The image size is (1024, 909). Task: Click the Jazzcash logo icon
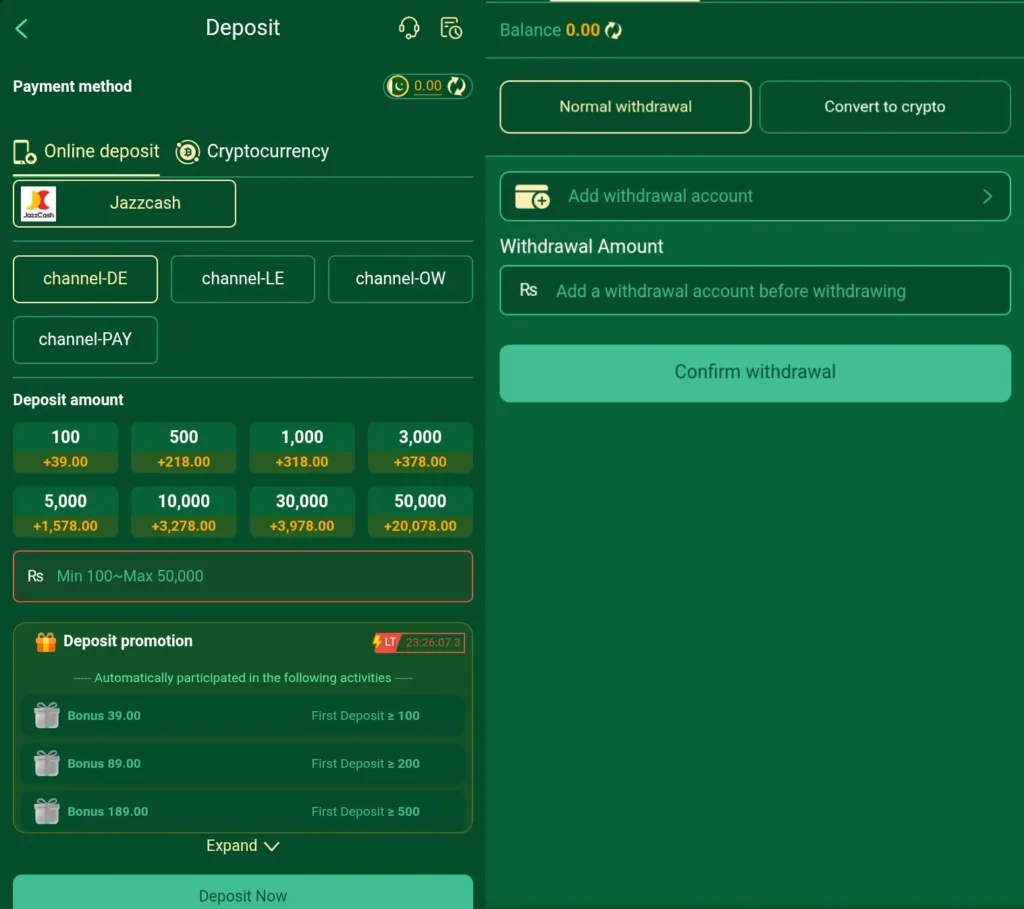(x=39, y=204)
